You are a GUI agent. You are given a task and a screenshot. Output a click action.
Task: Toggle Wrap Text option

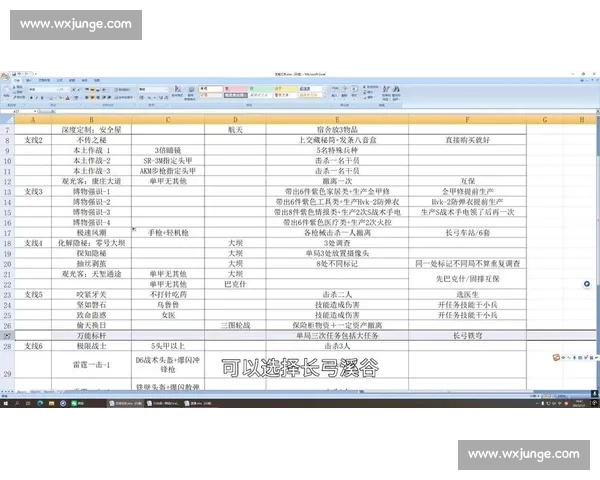click(122, 90)
